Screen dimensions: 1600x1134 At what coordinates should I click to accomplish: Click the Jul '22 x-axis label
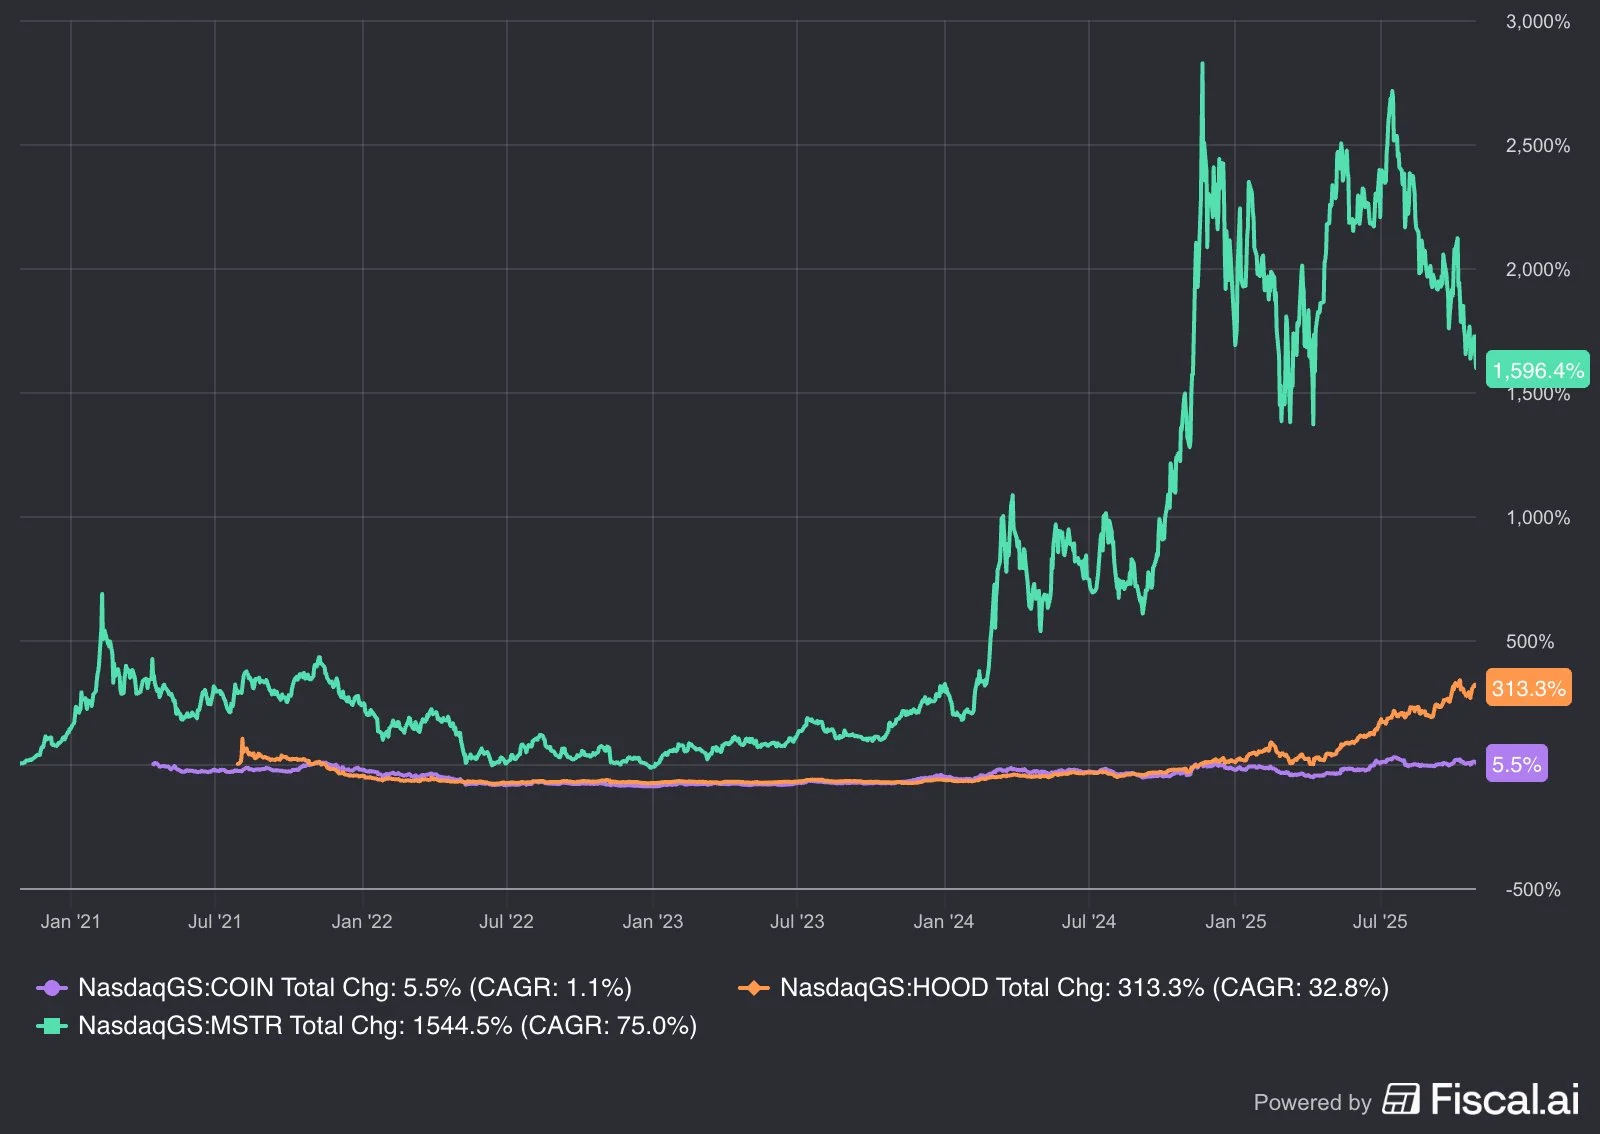[506, 921]
